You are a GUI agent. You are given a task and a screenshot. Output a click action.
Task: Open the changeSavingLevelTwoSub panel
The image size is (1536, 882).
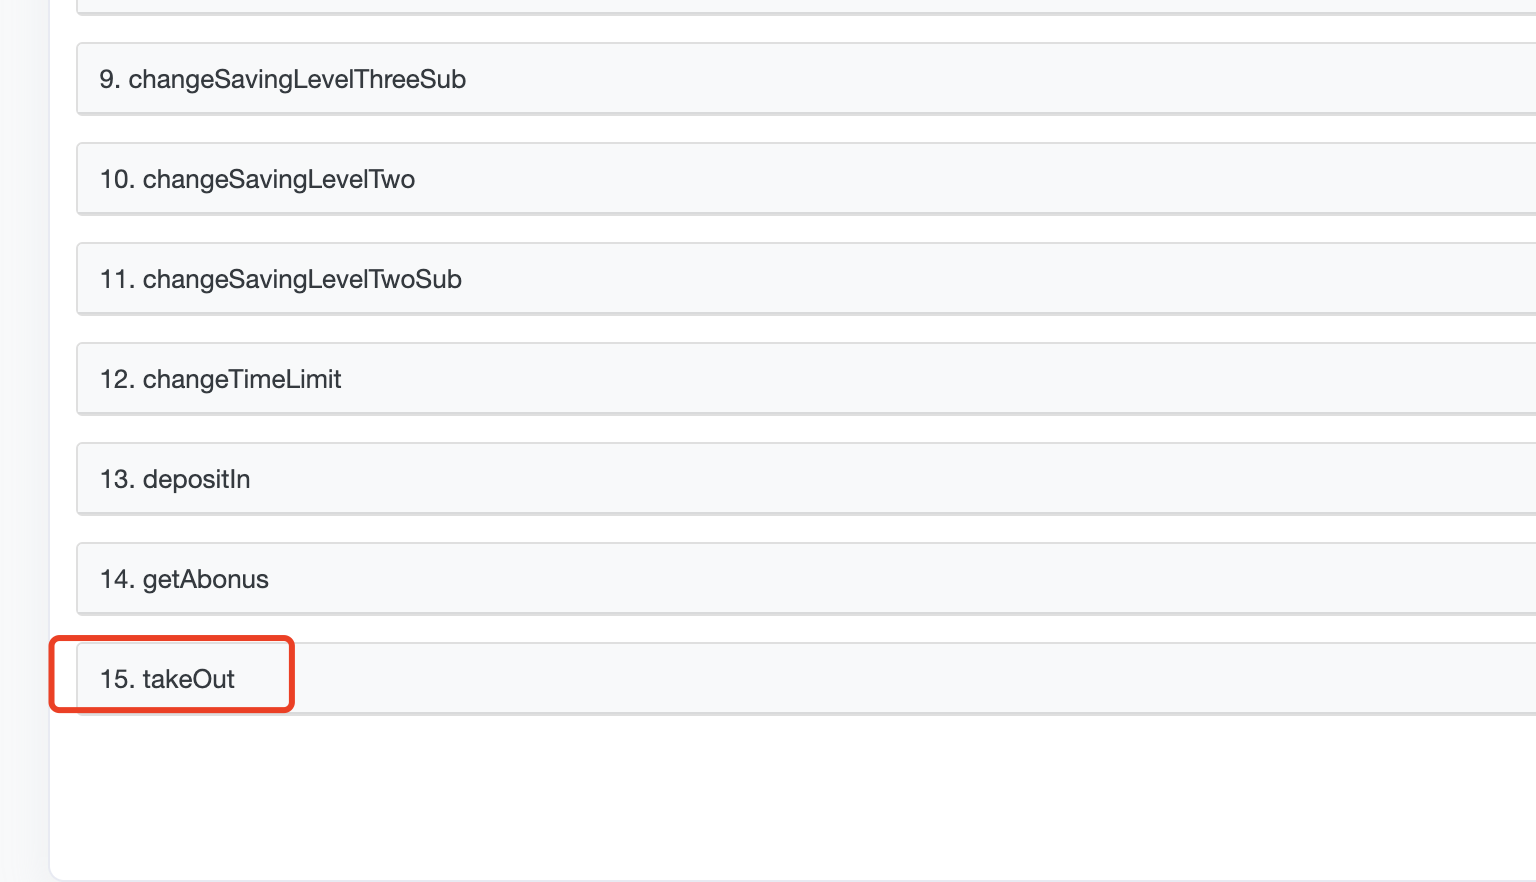click(x=800, y=279)
